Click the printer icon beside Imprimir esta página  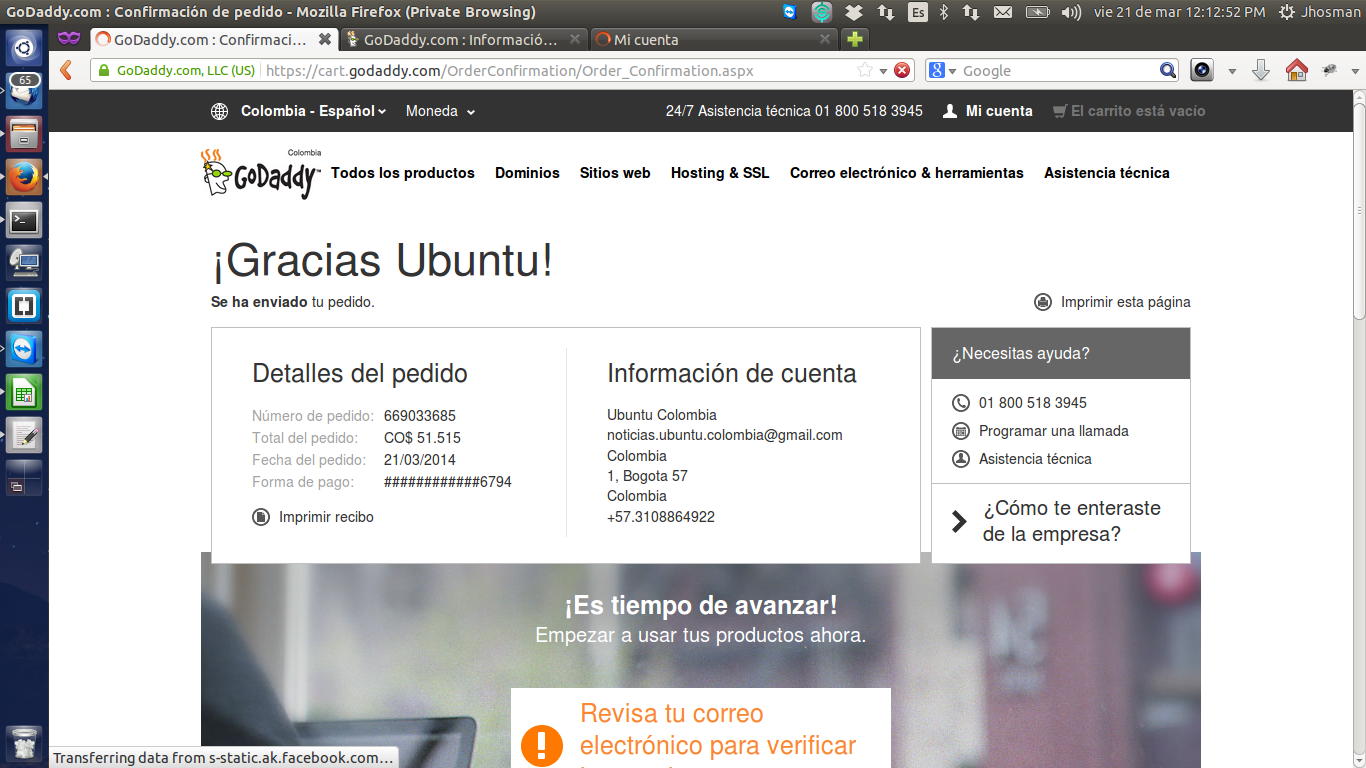click(x=1043, y=302)
